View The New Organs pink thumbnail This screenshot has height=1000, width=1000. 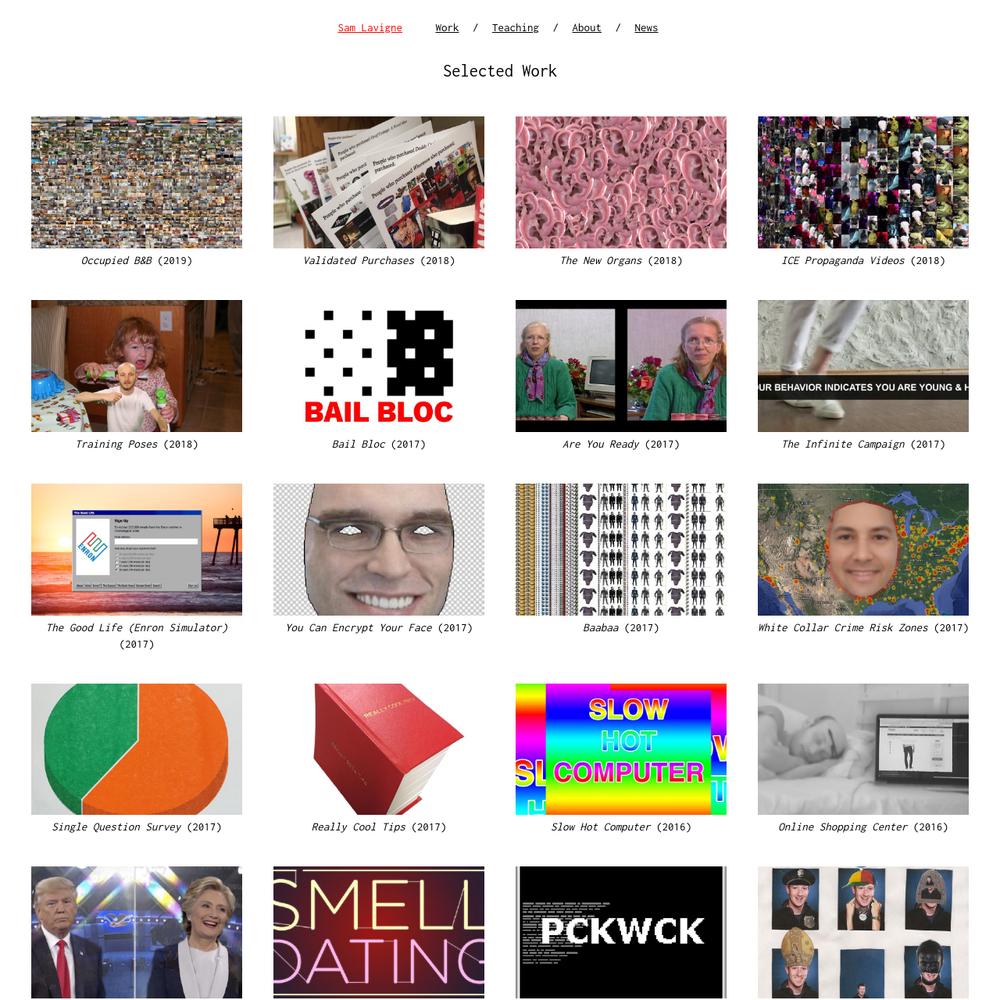621,182
